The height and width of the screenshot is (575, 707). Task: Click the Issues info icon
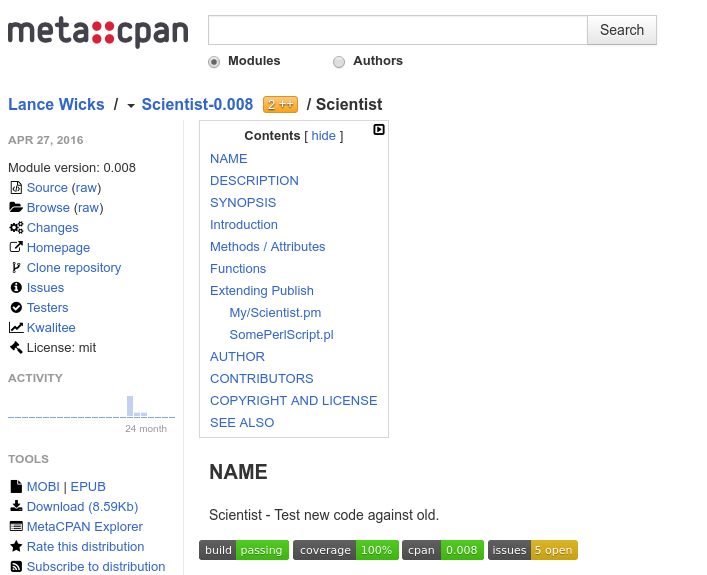[16, 287]
